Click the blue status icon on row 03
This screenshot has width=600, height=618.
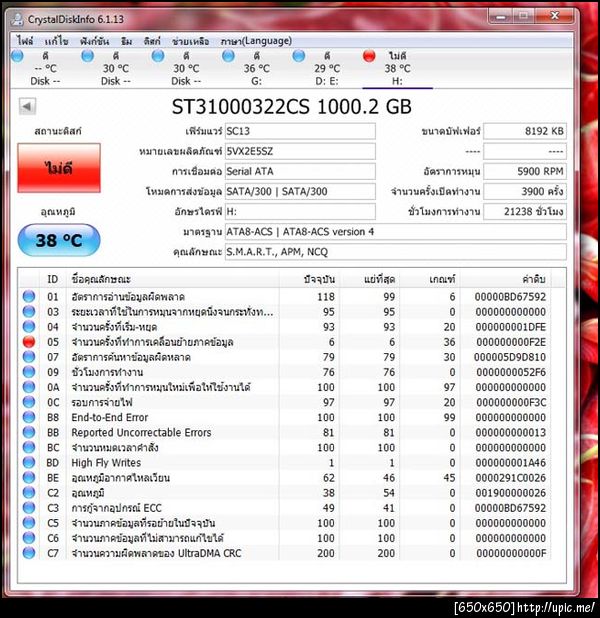29,311
